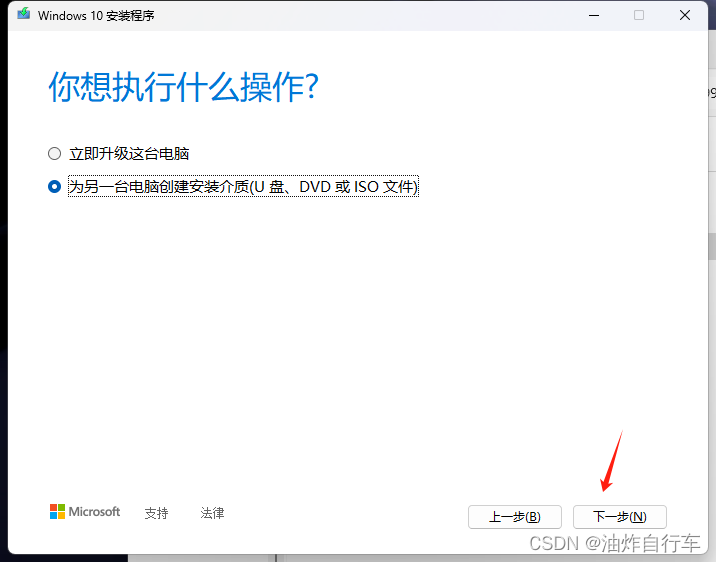The image size is (716, 562).
Task: Click the Windows 10 安装程序 title text
Action: (96, 16)
